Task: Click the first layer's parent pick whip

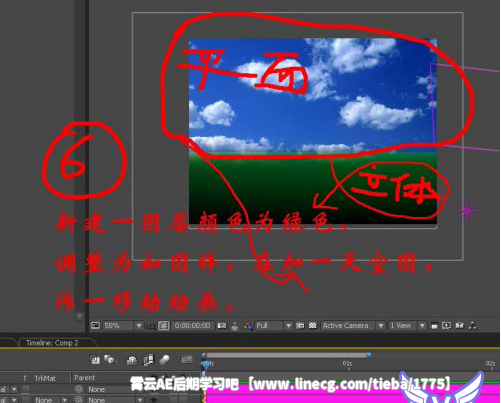Action: click(x=79, y=389)
